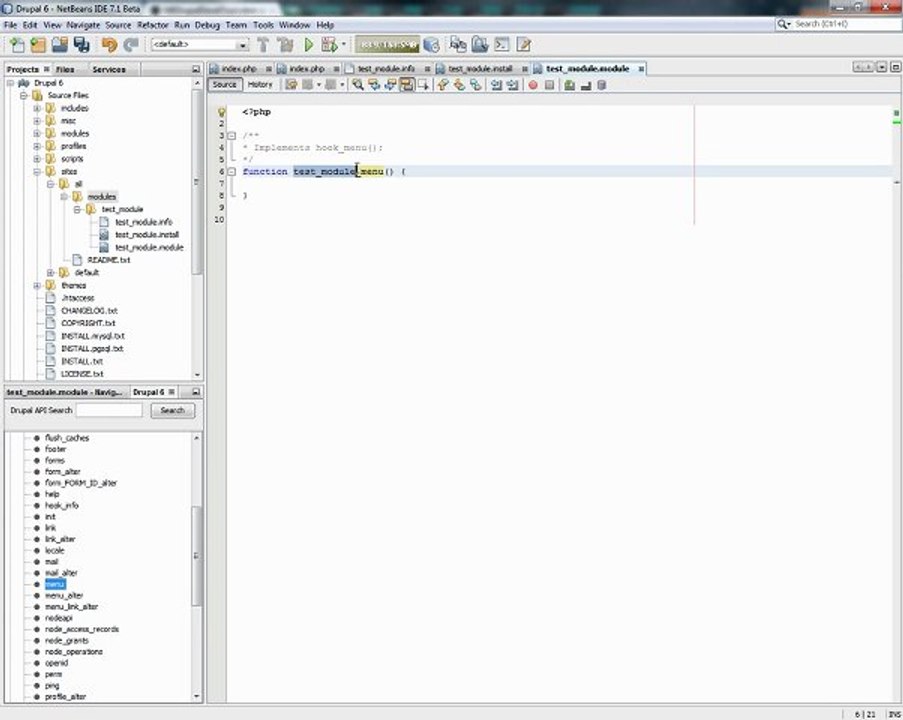The width and height of the screenshot is (903, 720).
Task: Select README.txt file in tree
Action: [108, 260]
